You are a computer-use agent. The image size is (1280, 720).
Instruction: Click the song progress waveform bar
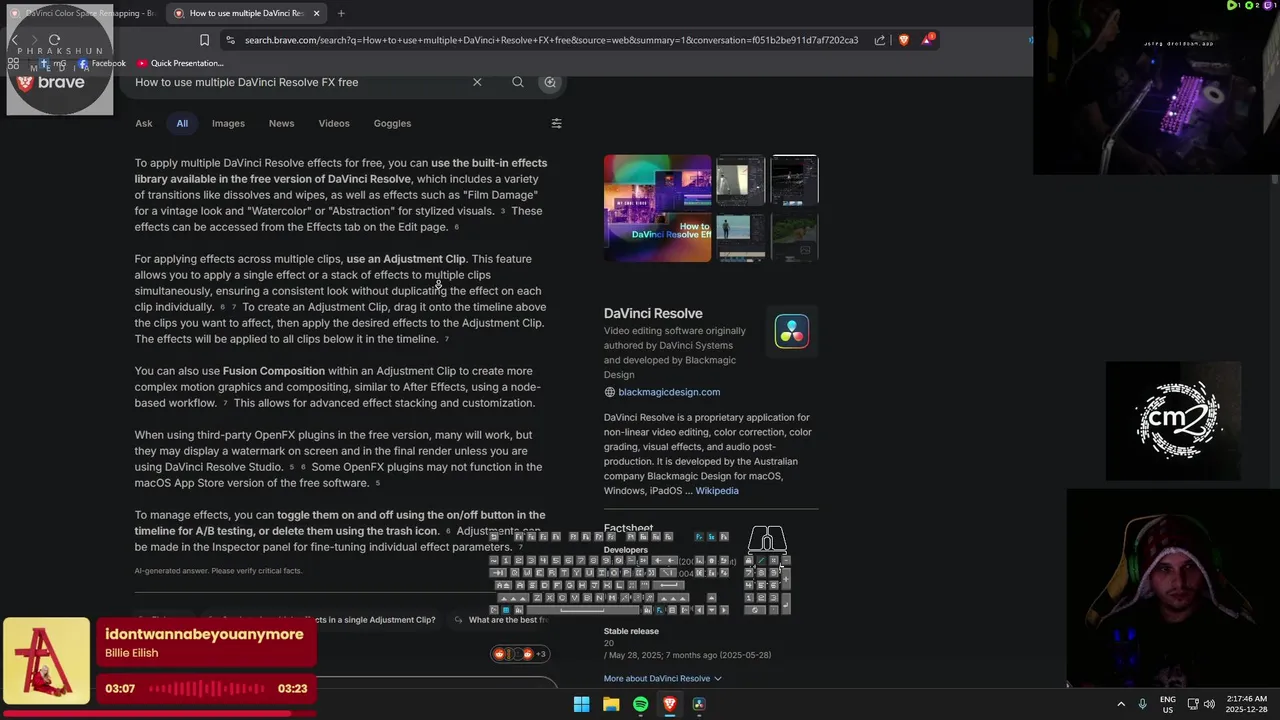(205, 688)
